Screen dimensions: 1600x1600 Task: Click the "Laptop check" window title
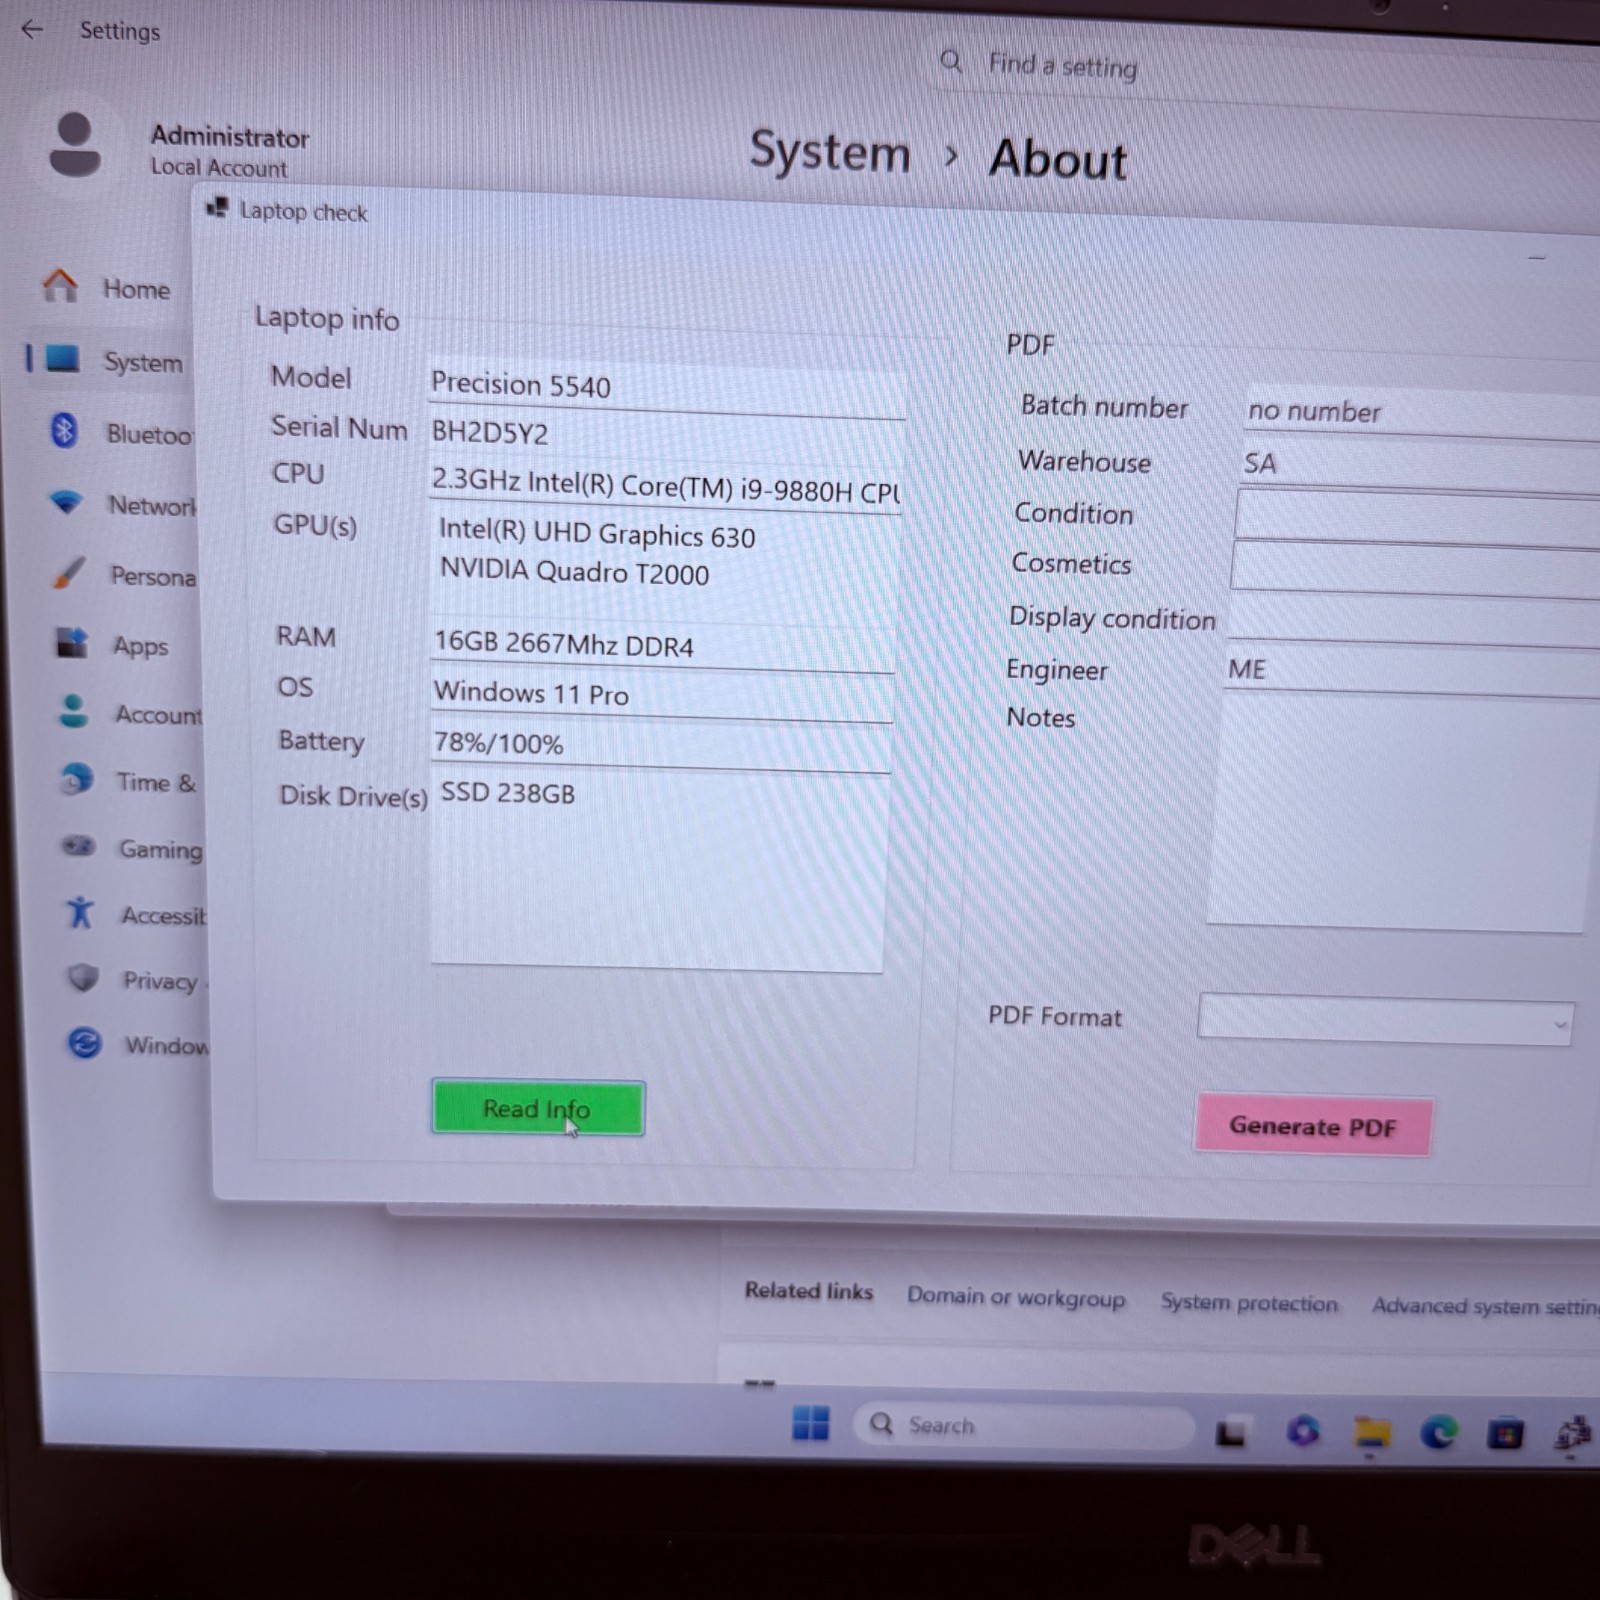[304, 212]
